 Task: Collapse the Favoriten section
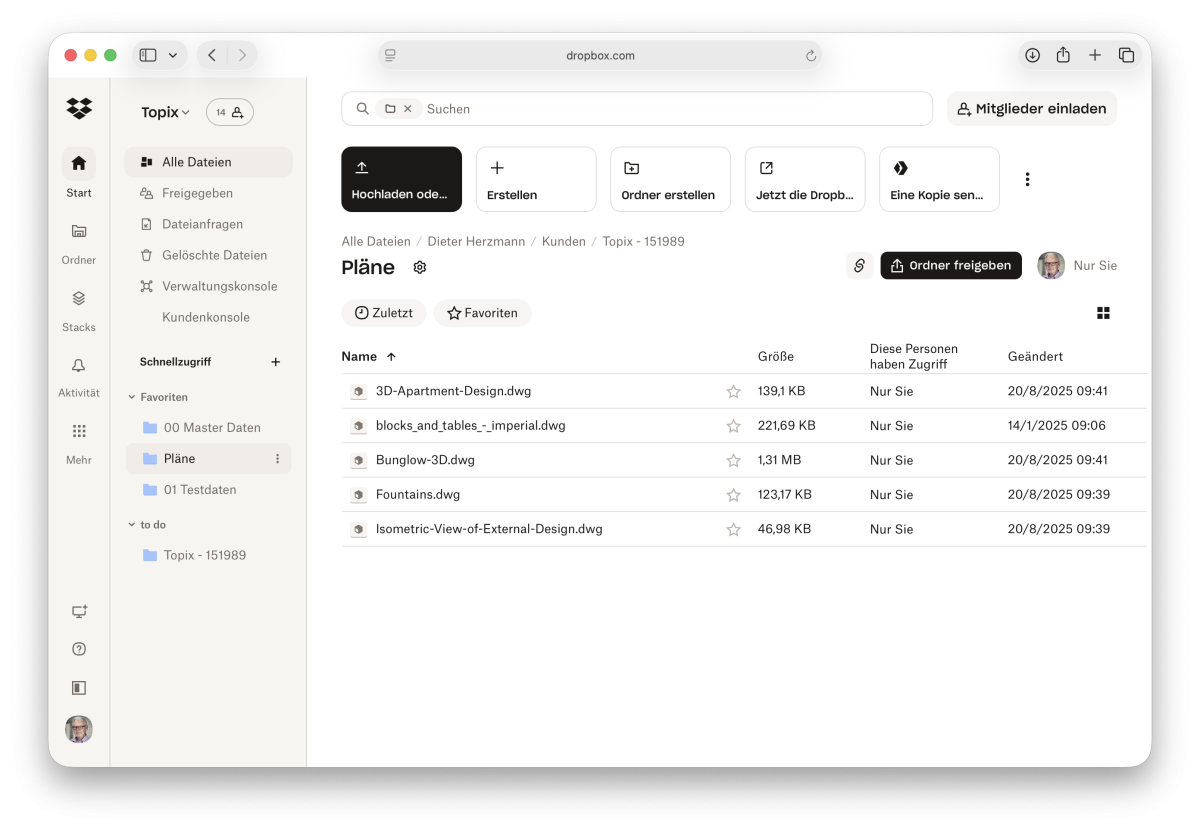coord(132,397)
